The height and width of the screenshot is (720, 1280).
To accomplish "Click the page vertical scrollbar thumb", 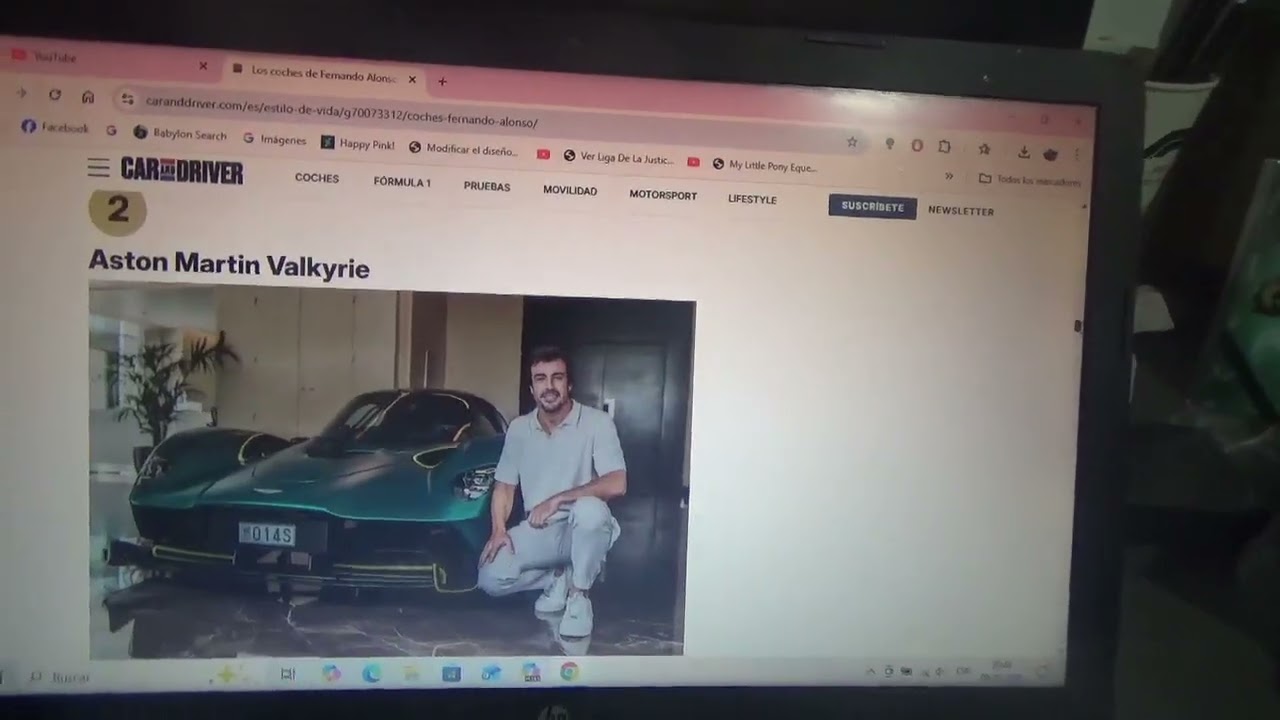I will point(1077,326).
